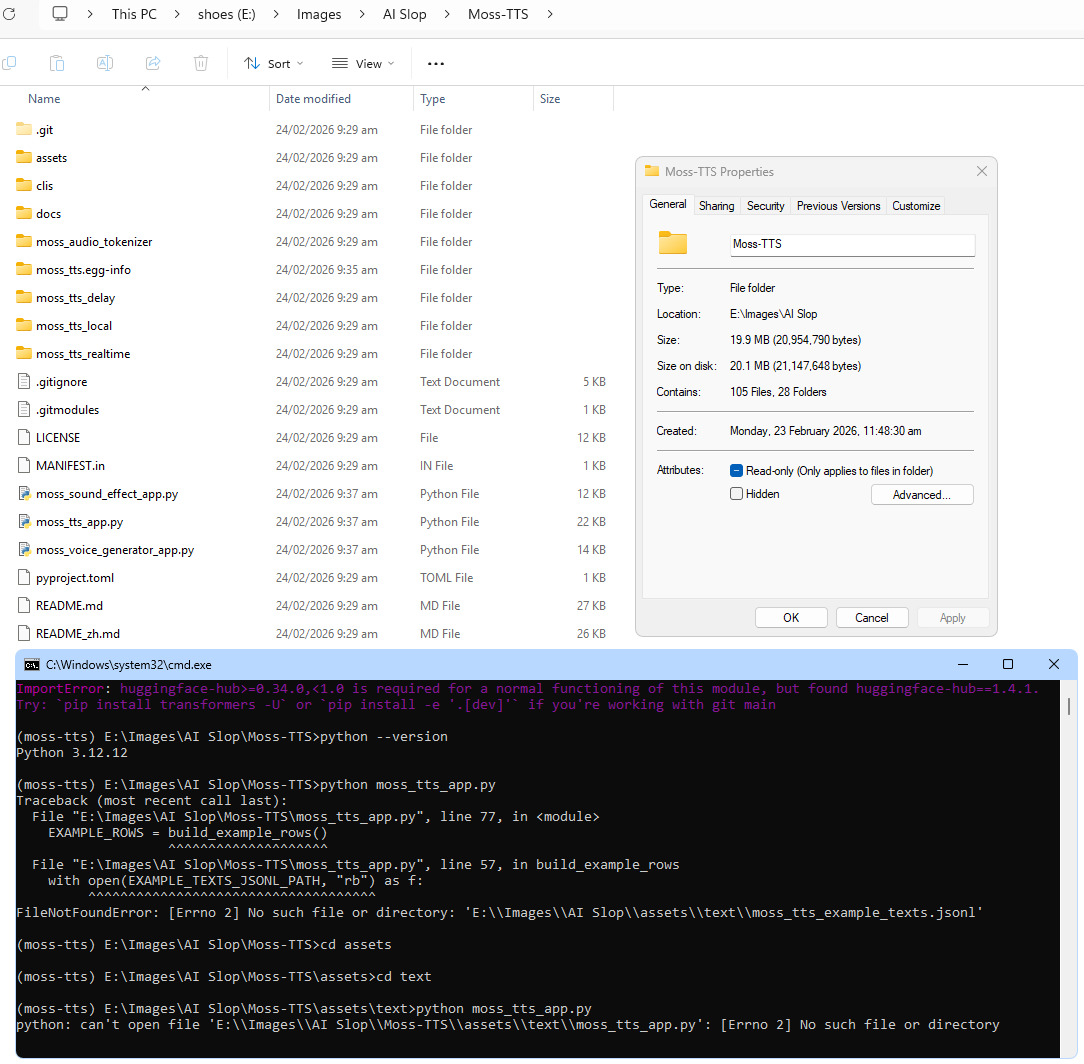This screenshot has height=1064, width=1084.
Task: Expand chevron after This PC in breadcrumb
Action: point(177,14)
